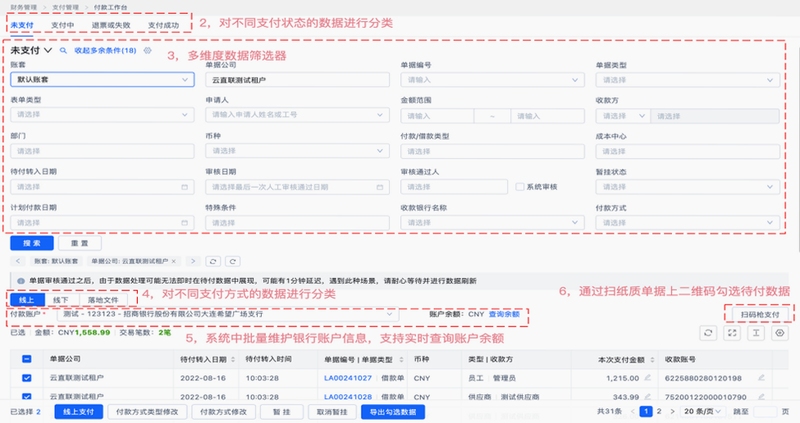Click the 搜索 button
Viewport: 800px width, 423px height.
tap(32, 243)
